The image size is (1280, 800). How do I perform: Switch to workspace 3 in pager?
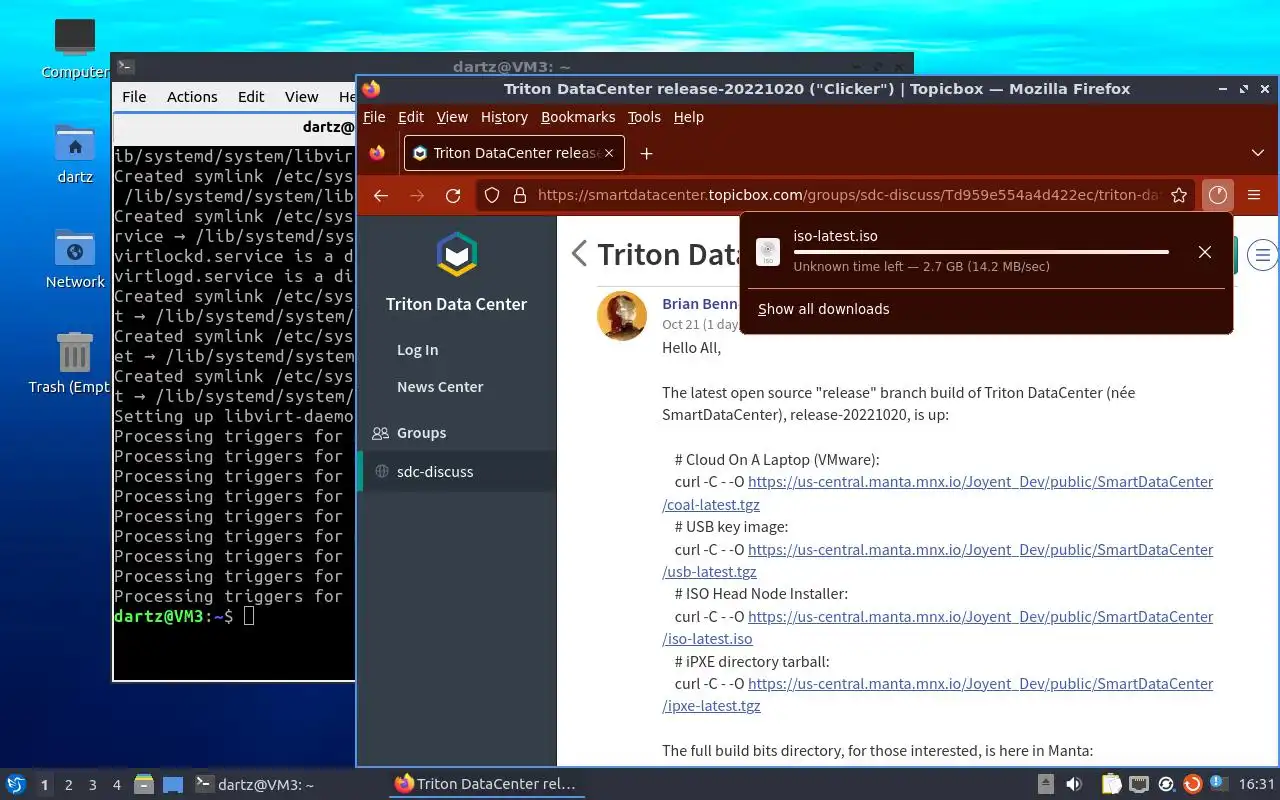93,785
